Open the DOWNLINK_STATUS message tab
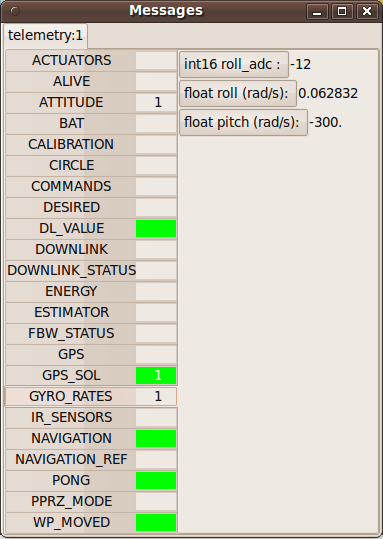Viewport: 383px width, 539px height. coord(91,270)
